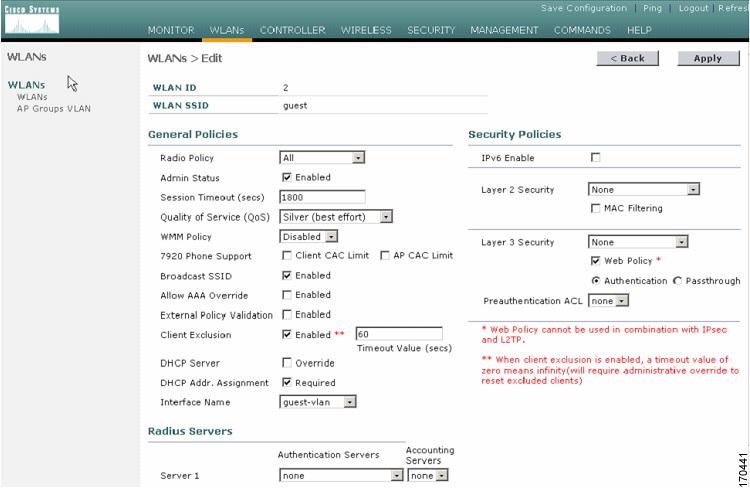This screenshot has height=492, width=750.
Task: Open Preauthentication ACL dropdown
Action: pyautogui.click(x=608, y=301)
